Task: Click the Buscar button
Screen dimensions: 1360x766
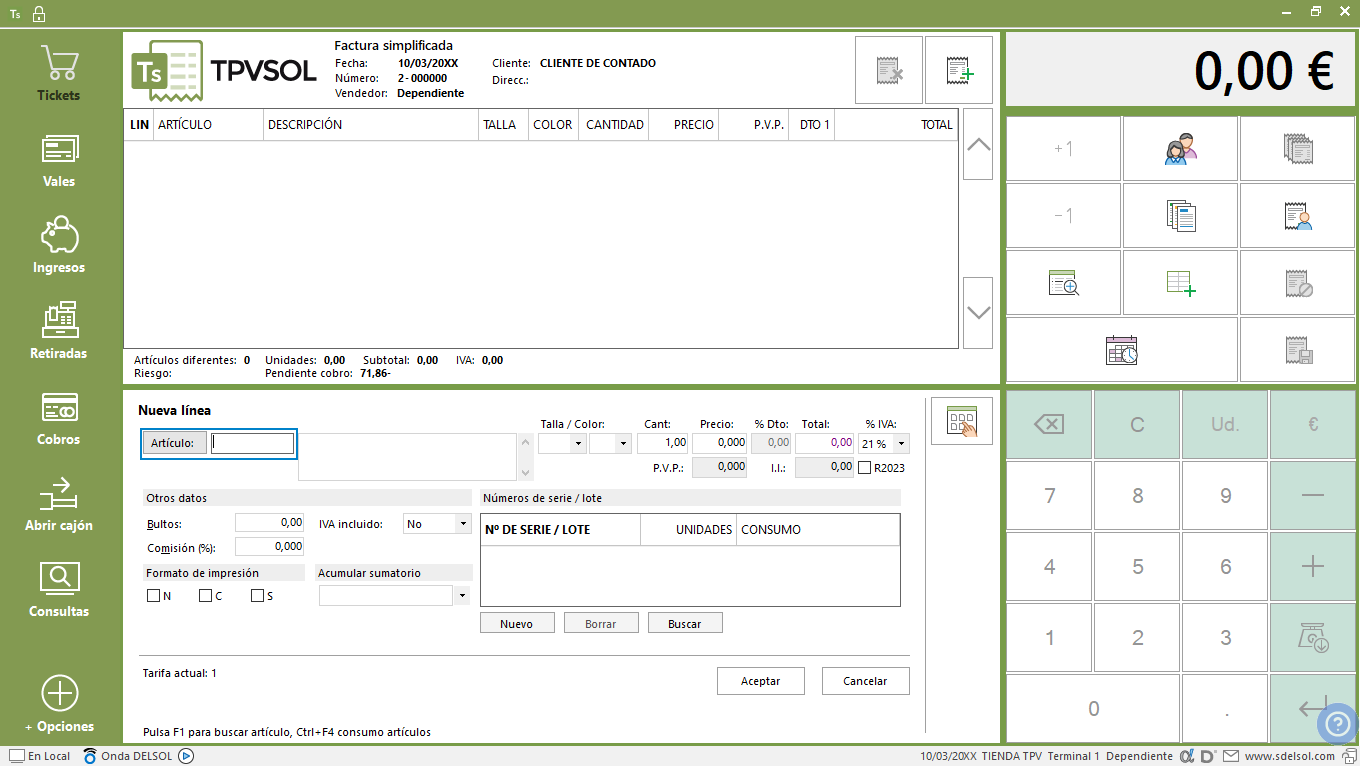Action: [685, 623]
